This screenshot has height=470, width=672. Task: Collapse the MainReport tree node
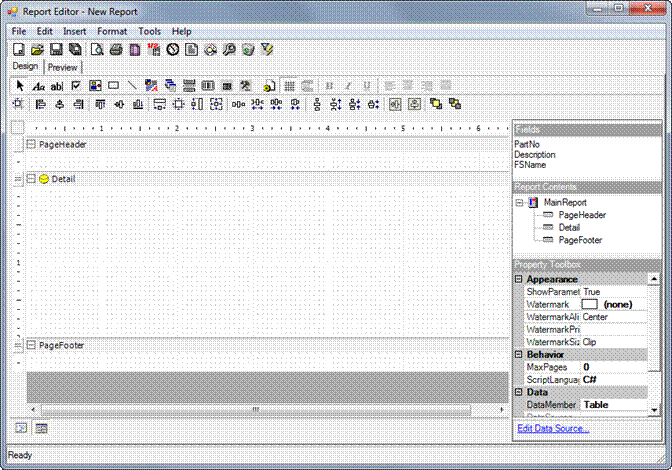click(520, 202)
